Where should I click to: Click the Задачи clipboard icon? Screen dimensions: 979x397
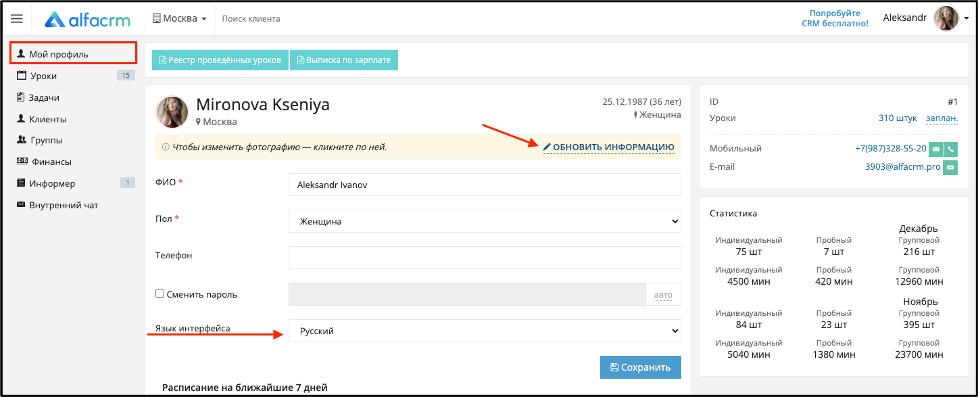pos(21,97)
